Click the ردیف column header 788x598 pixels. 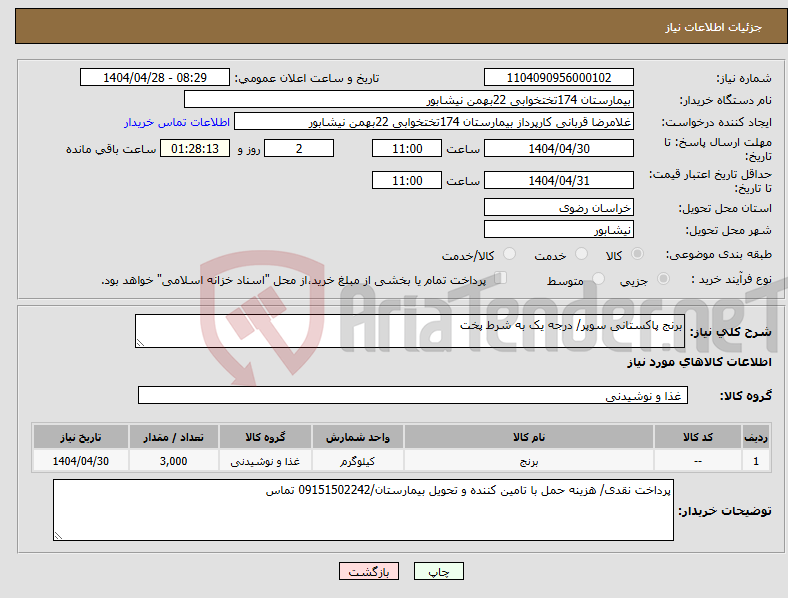[x=756, y=437]
